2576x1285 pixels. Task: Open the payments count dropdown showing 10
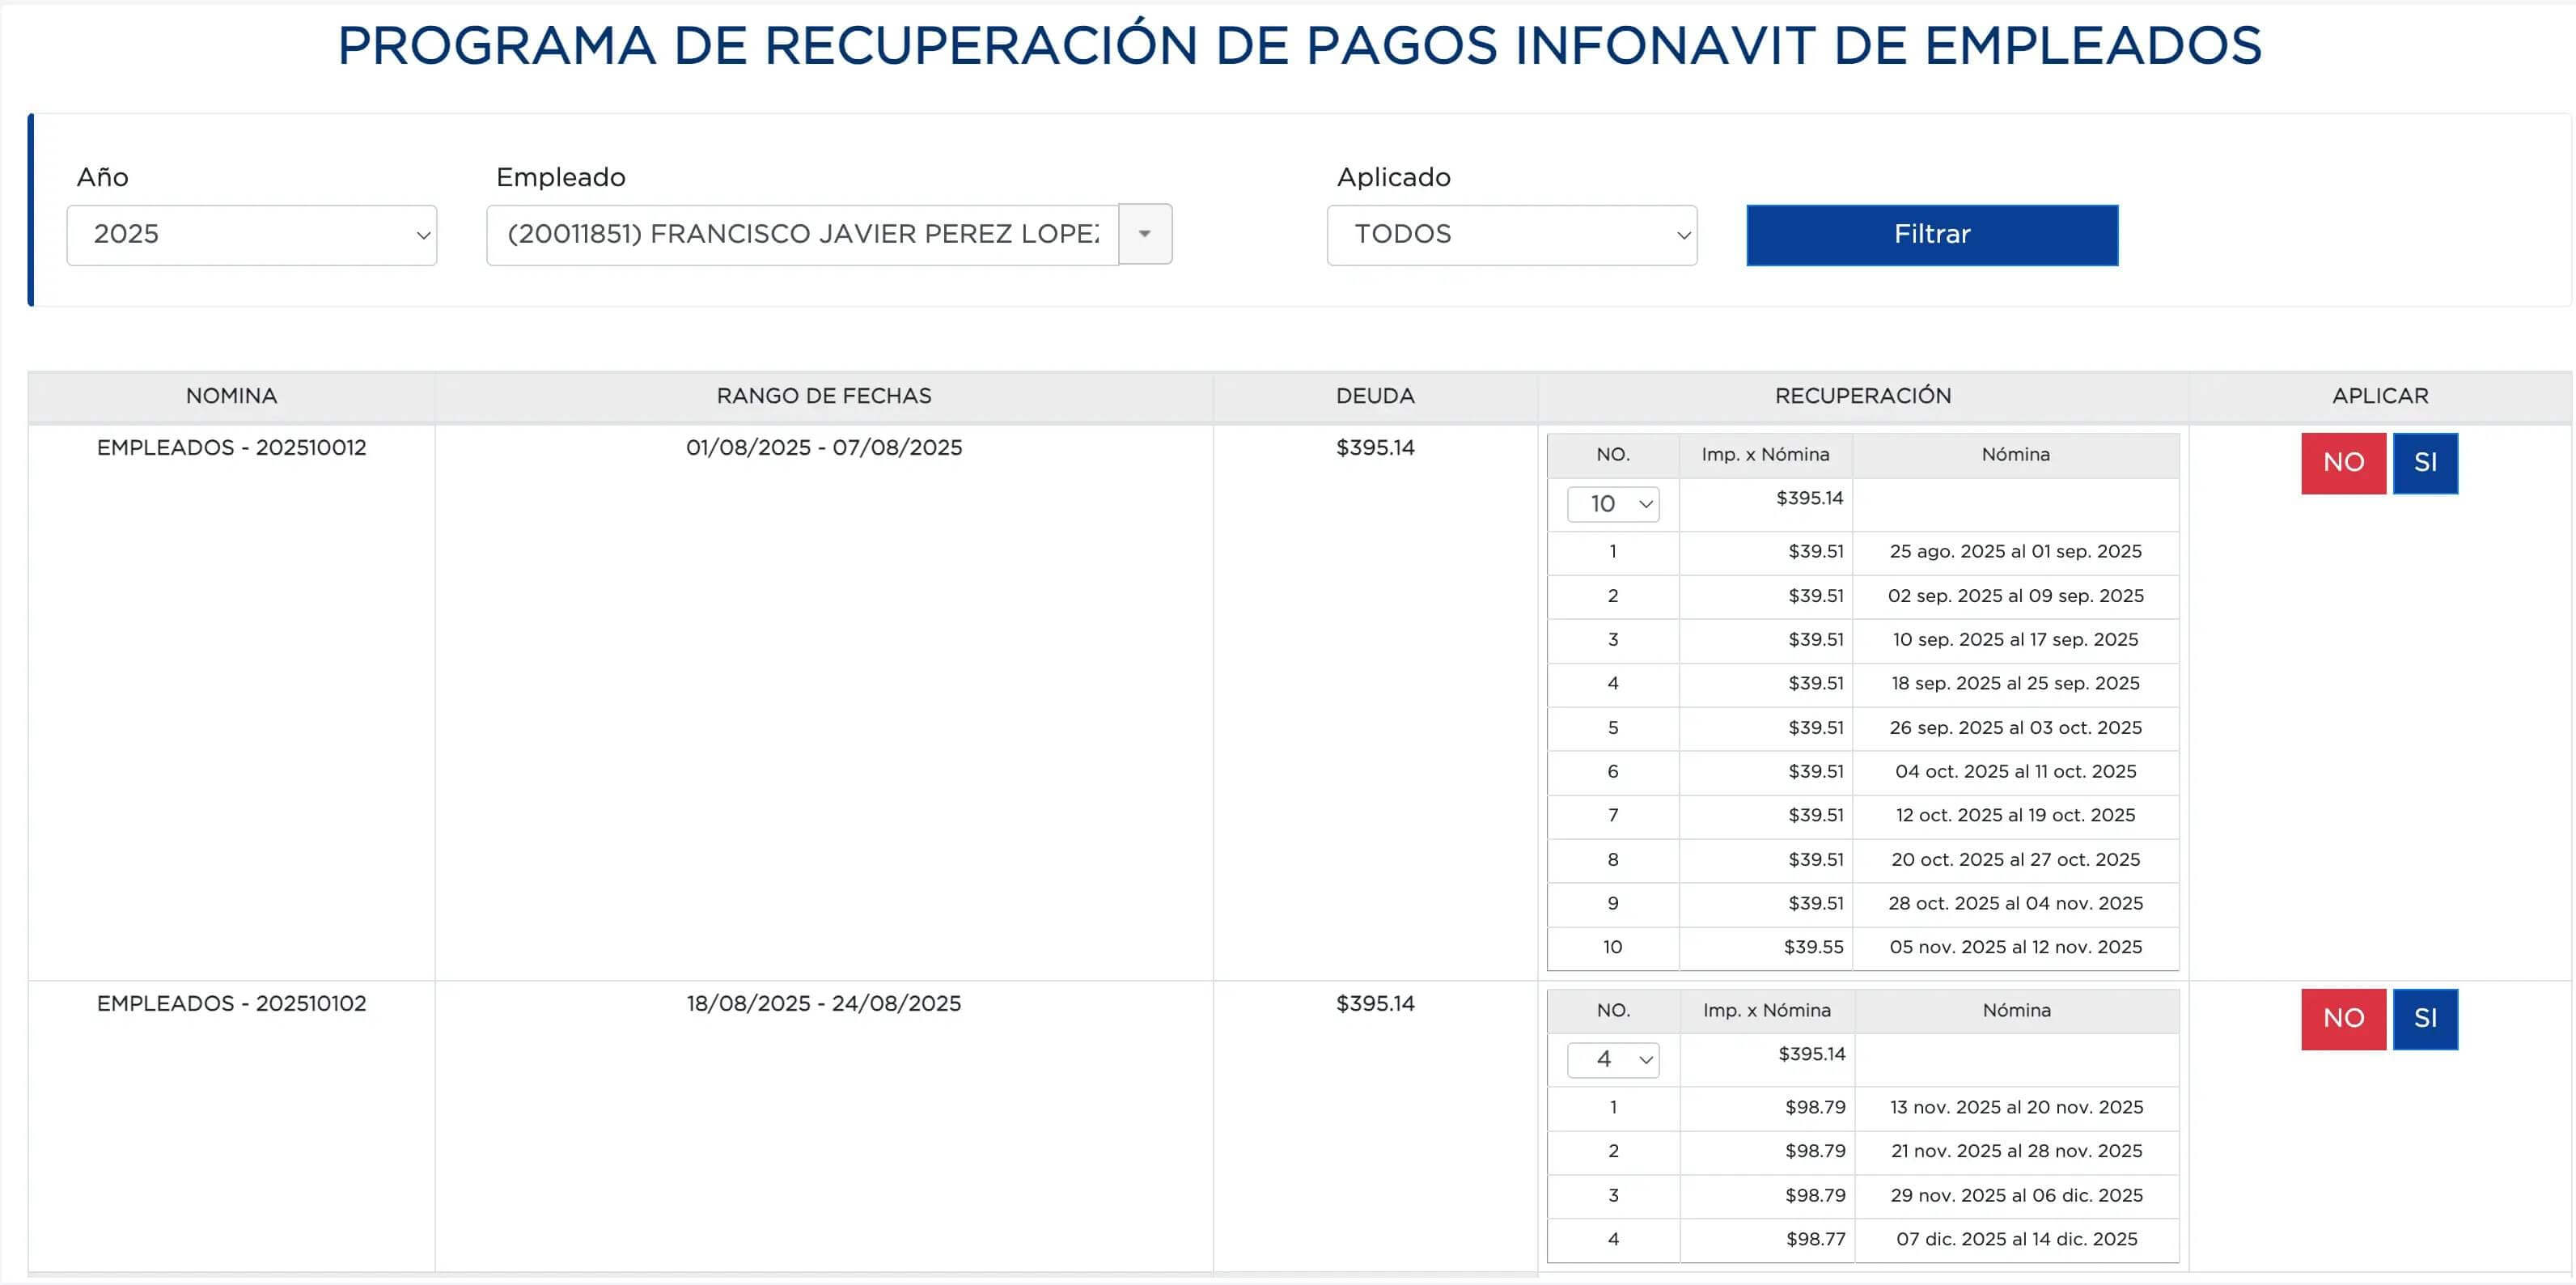(x=1612, y=504)
